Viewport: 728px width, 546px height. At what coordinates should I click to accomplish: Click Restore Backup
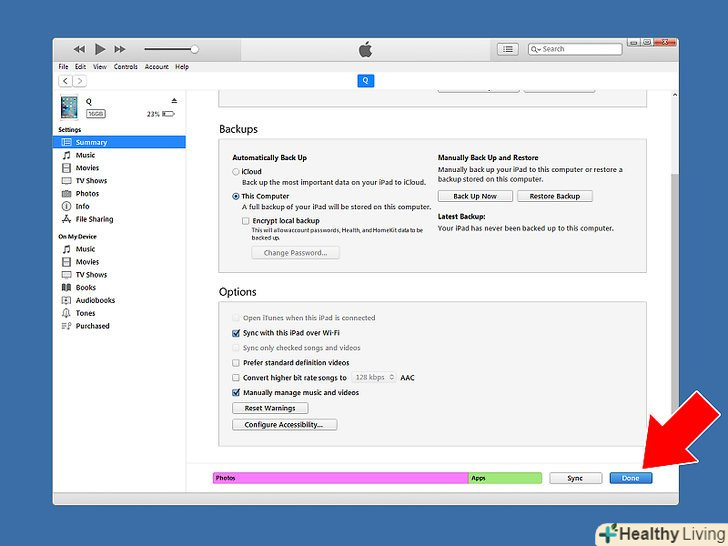click(555, 196)
